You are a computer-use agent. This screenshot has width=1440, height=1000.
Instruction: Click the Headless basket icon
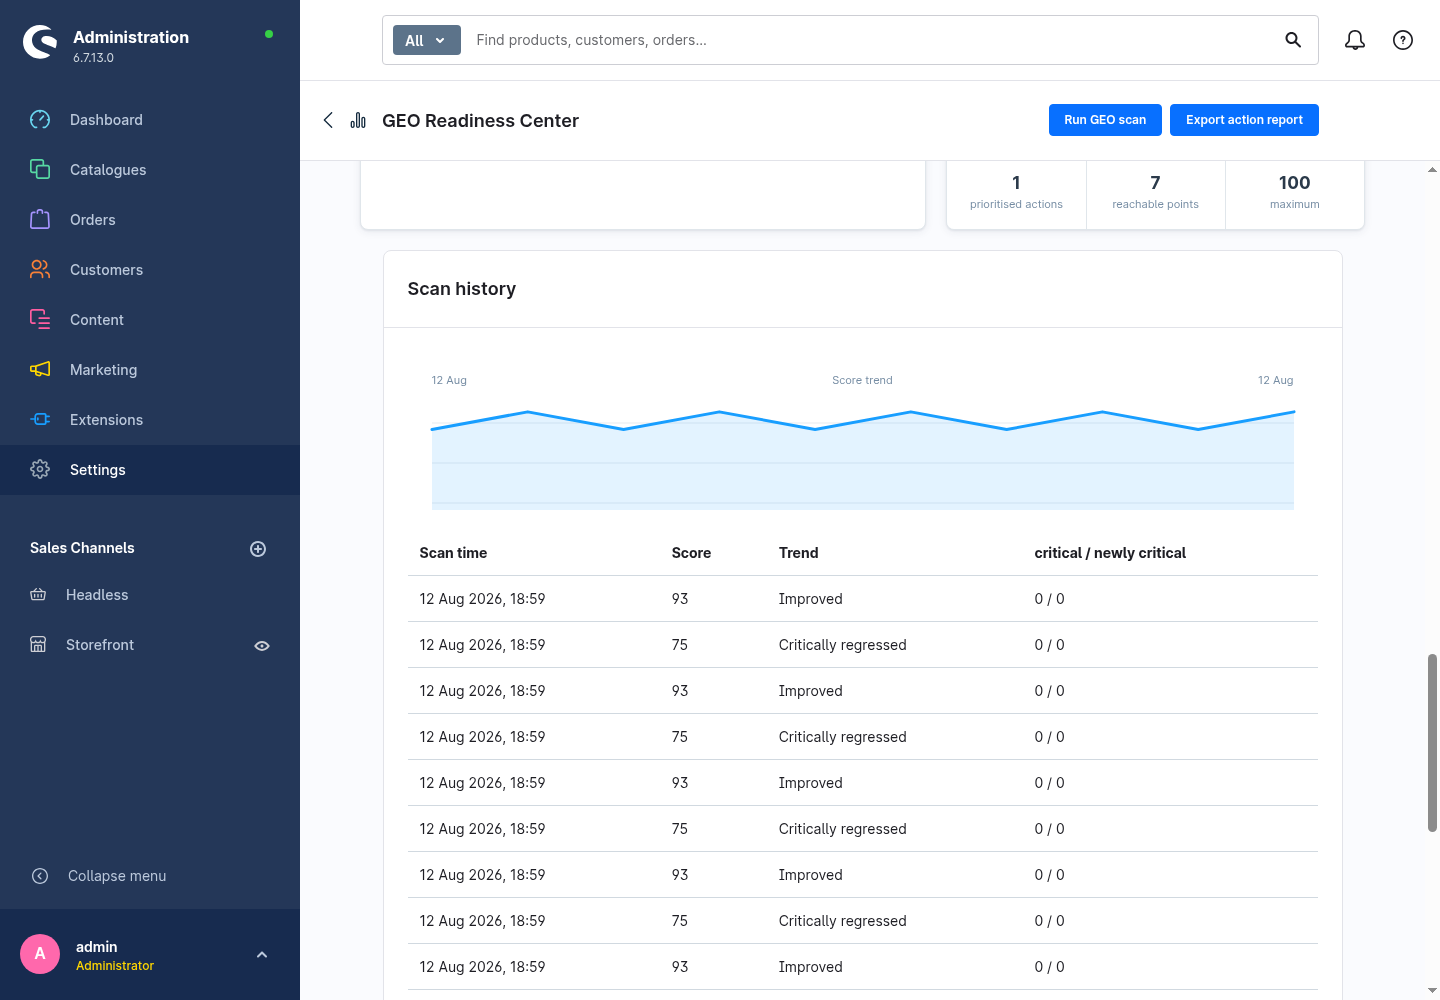(38, 595)
